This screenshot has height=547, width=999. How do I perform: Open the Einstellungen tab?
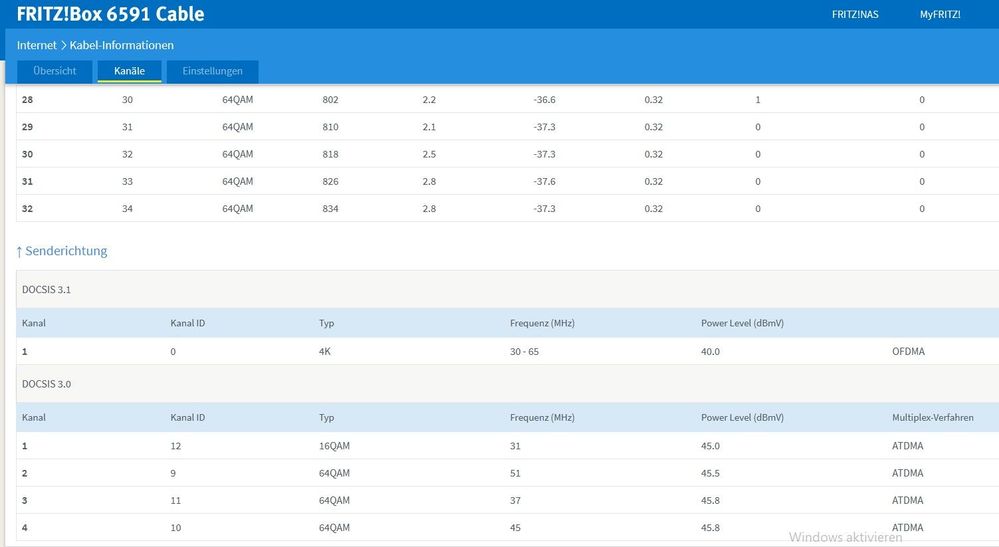click(x=212, y=71)
